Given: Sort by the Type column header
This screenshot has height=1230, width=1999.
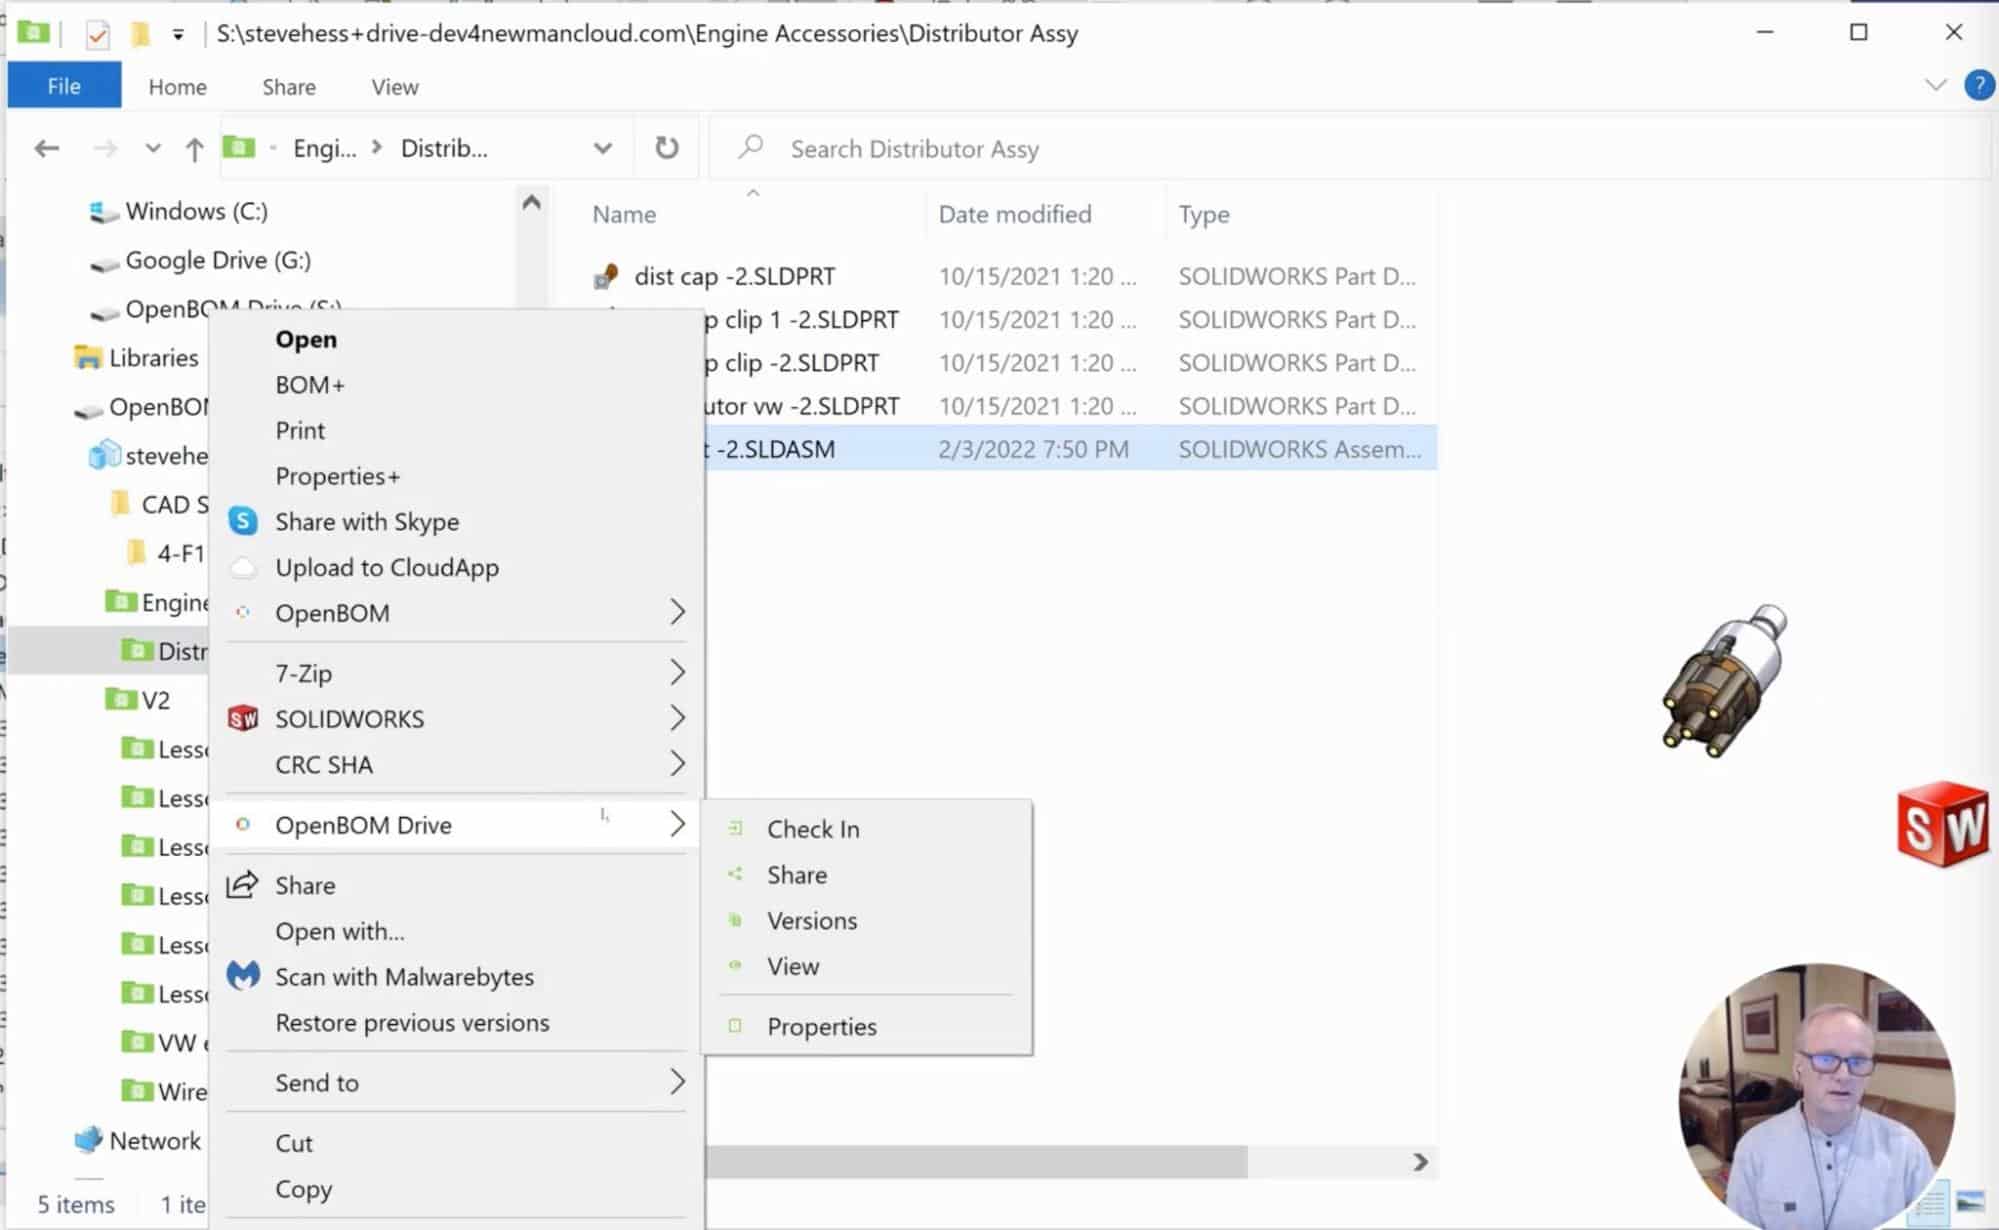Looking at the screenshot, I should pos(1204,214).
